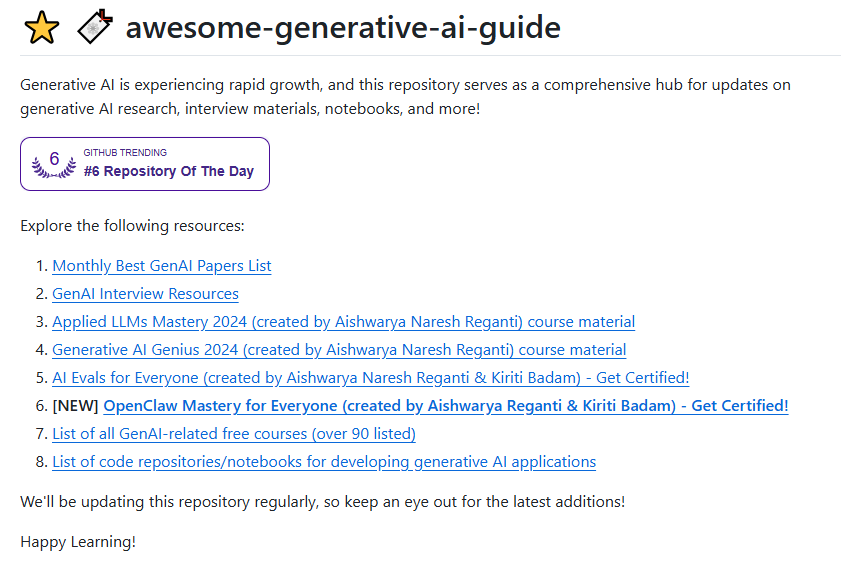Open AI Evals for Everyone link
Screen dimensions: 867x567
[x=370, y=378]
